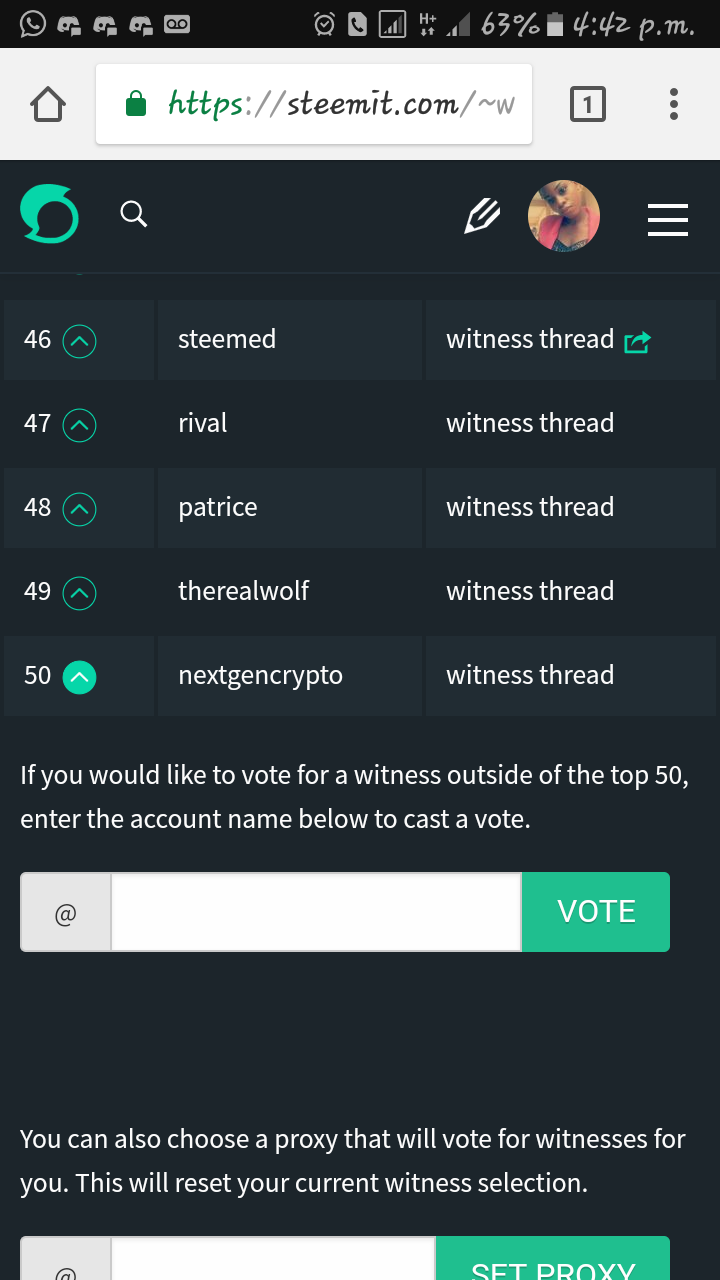Open the browser tabs counter
The height and width of the screenshot is (1280, 720).
pyautogui.click(x=587, y=104)
